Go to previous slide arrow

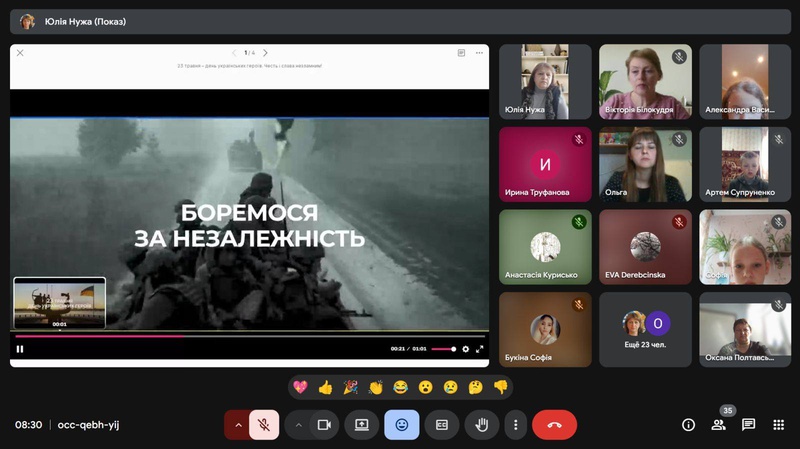(234, 53)
